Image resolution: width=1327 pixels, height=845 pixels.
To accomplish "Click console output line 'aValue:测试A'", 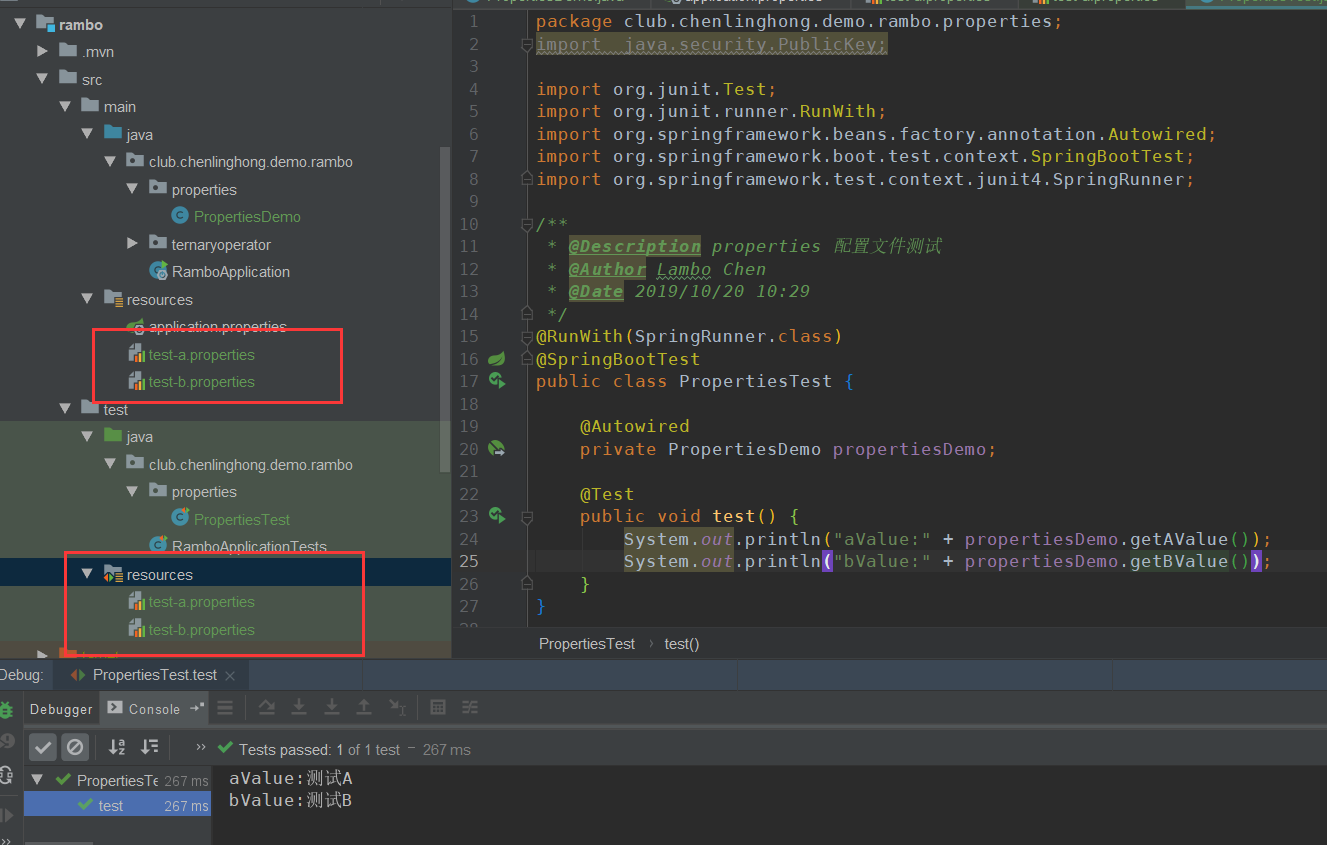I will (x=290, y=779).
